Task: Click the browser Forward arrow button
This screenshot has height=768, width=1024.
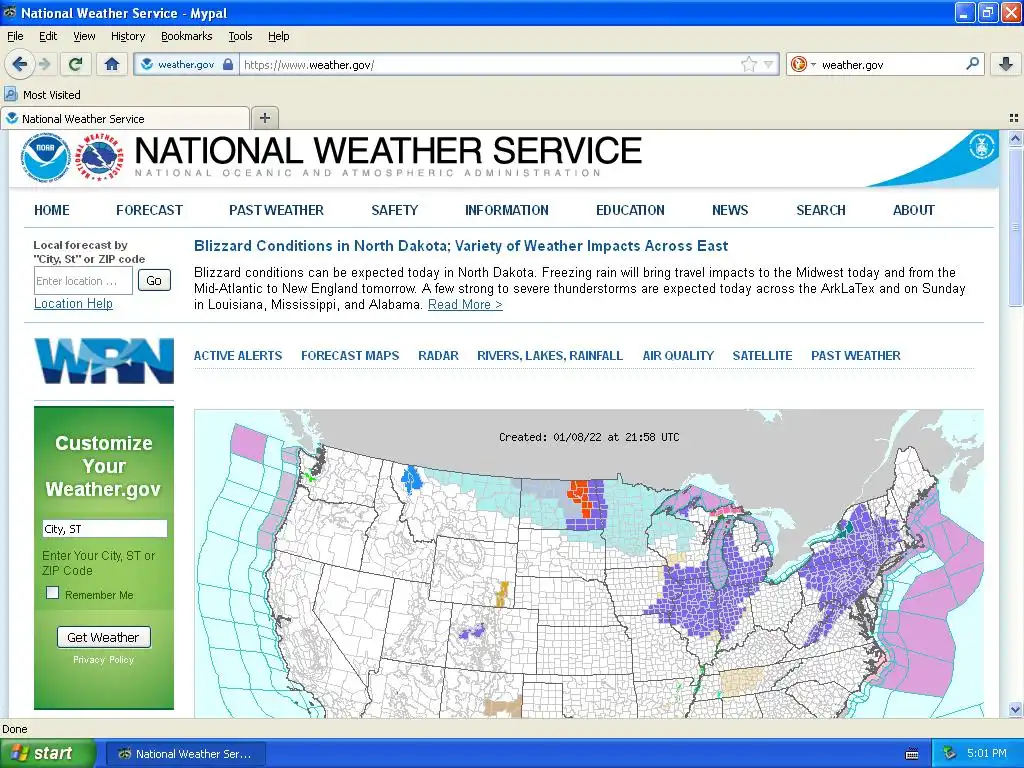Action: 45,64
